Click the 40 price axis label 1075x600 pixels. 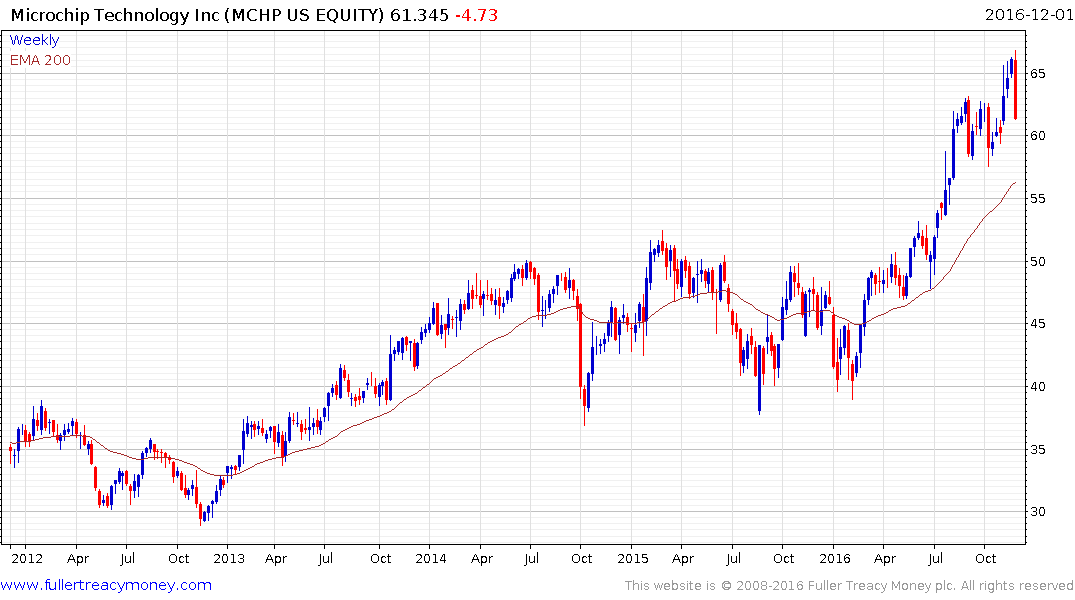(x=1038, y=387)
